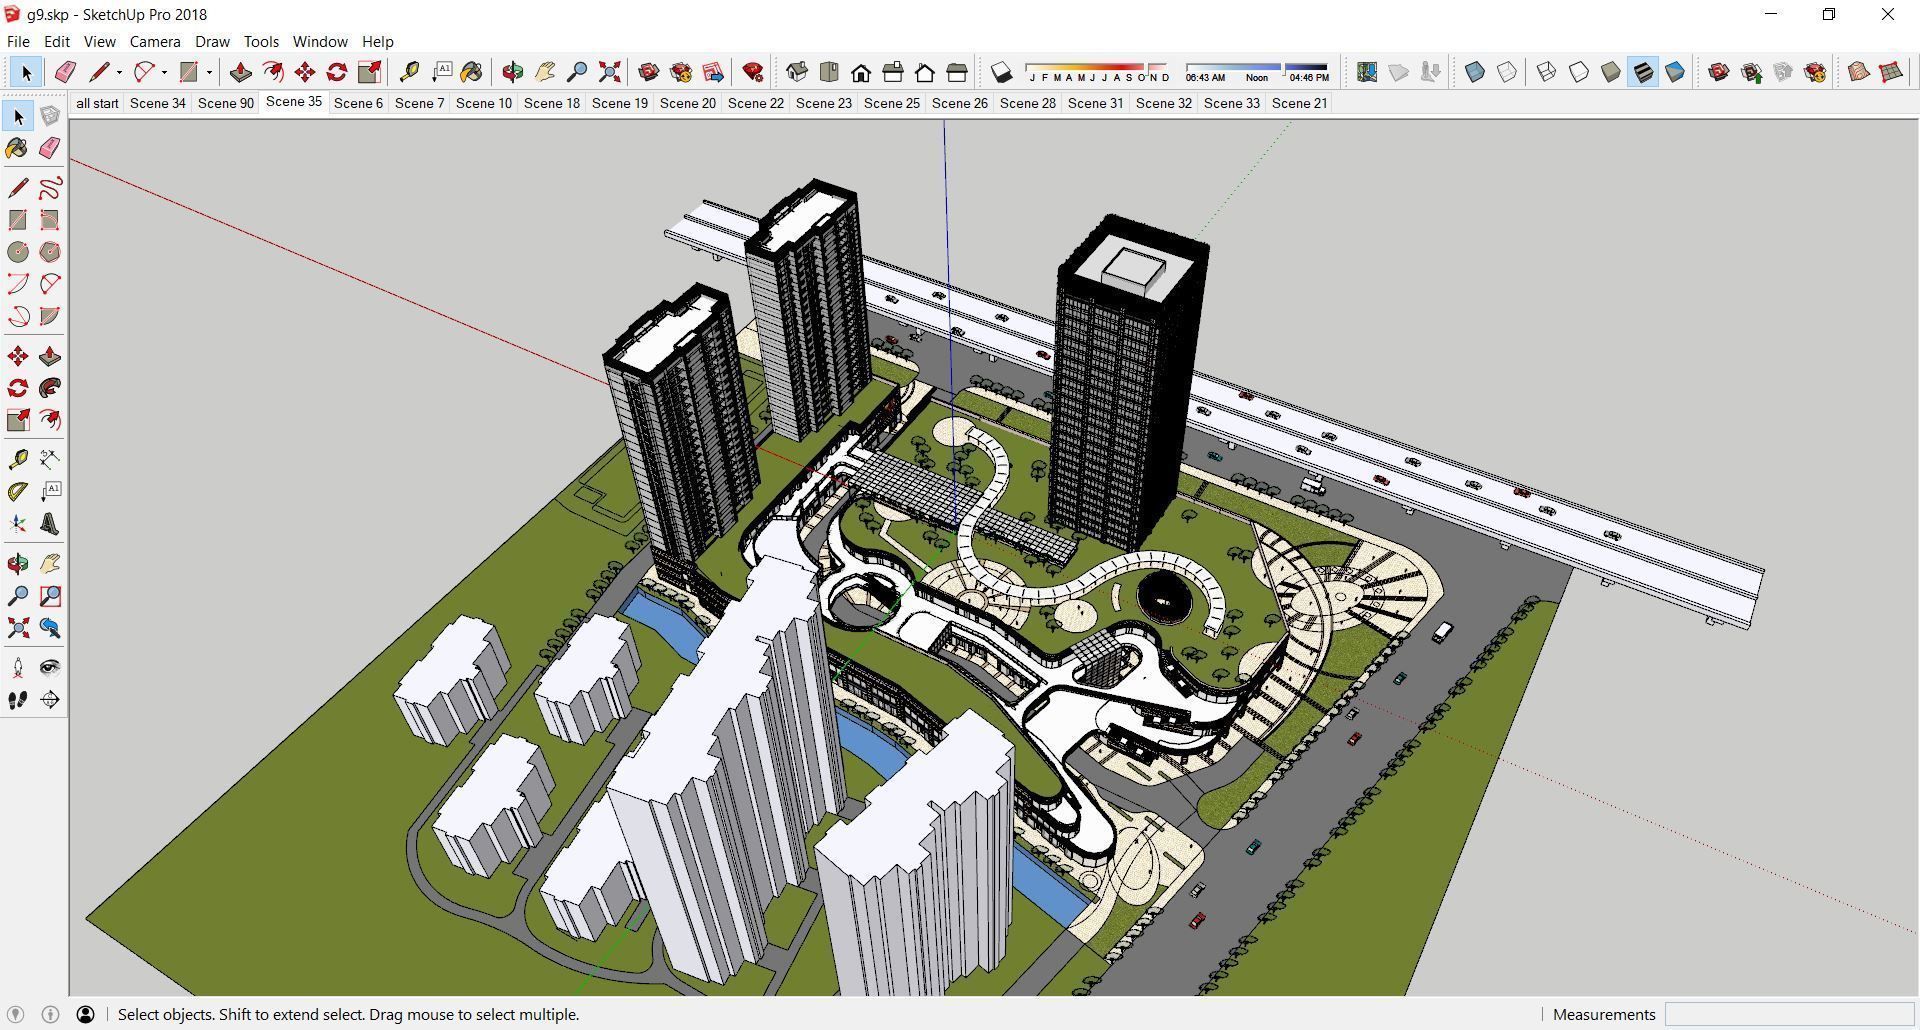Select the Look Around eye tool
Viewport: 1920px width, 1030px height.
tap(50, 668)
